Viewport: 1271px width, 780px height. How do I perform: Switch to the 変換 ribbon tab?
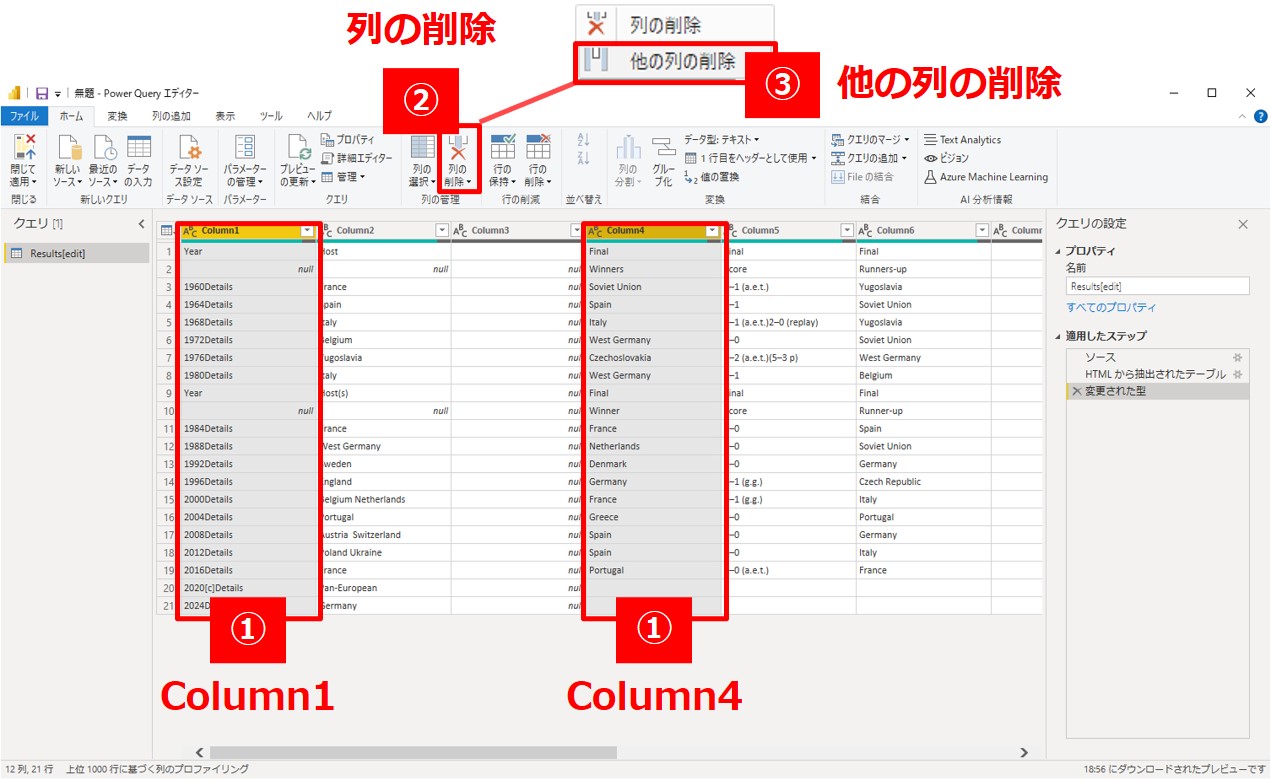[x=117, y=116]
